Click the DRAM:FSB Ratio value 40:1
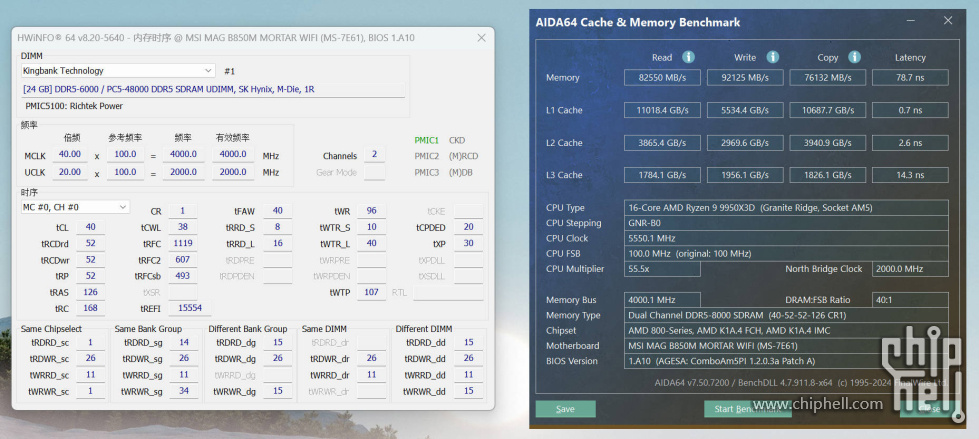Screen dimensions: 979x439 point(910,300)
